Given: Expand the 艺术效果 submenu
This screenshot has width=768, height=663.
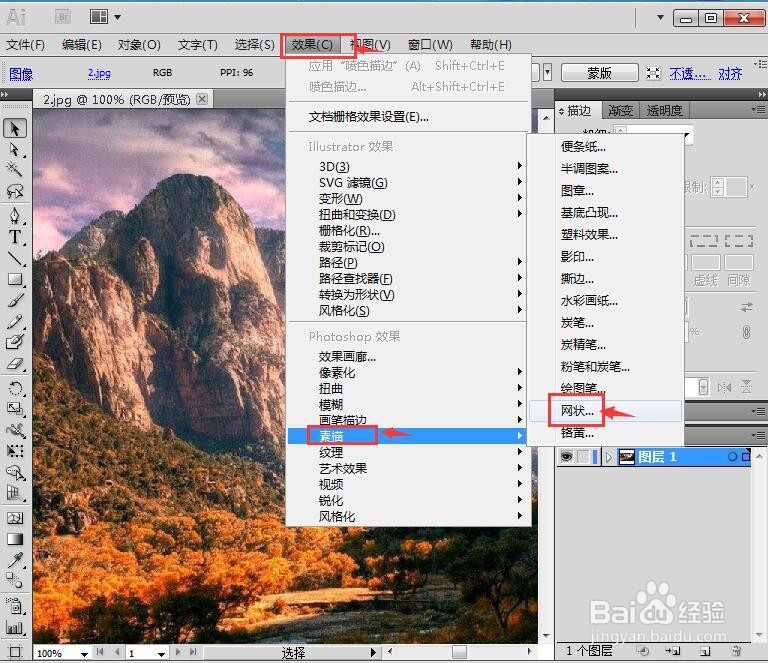Looking at the screenshot, I should click(407, 469).
